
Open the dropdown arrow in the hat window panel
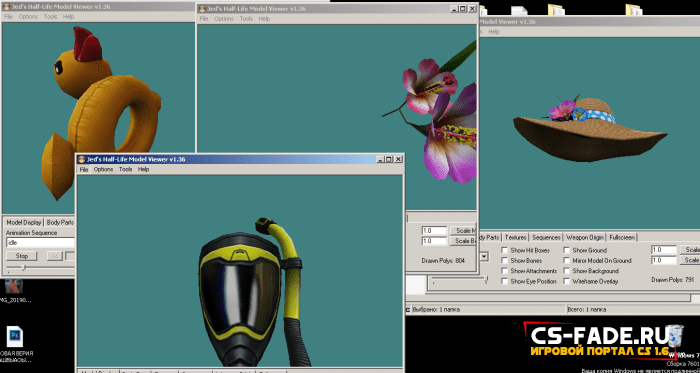[x=484, y=257]
